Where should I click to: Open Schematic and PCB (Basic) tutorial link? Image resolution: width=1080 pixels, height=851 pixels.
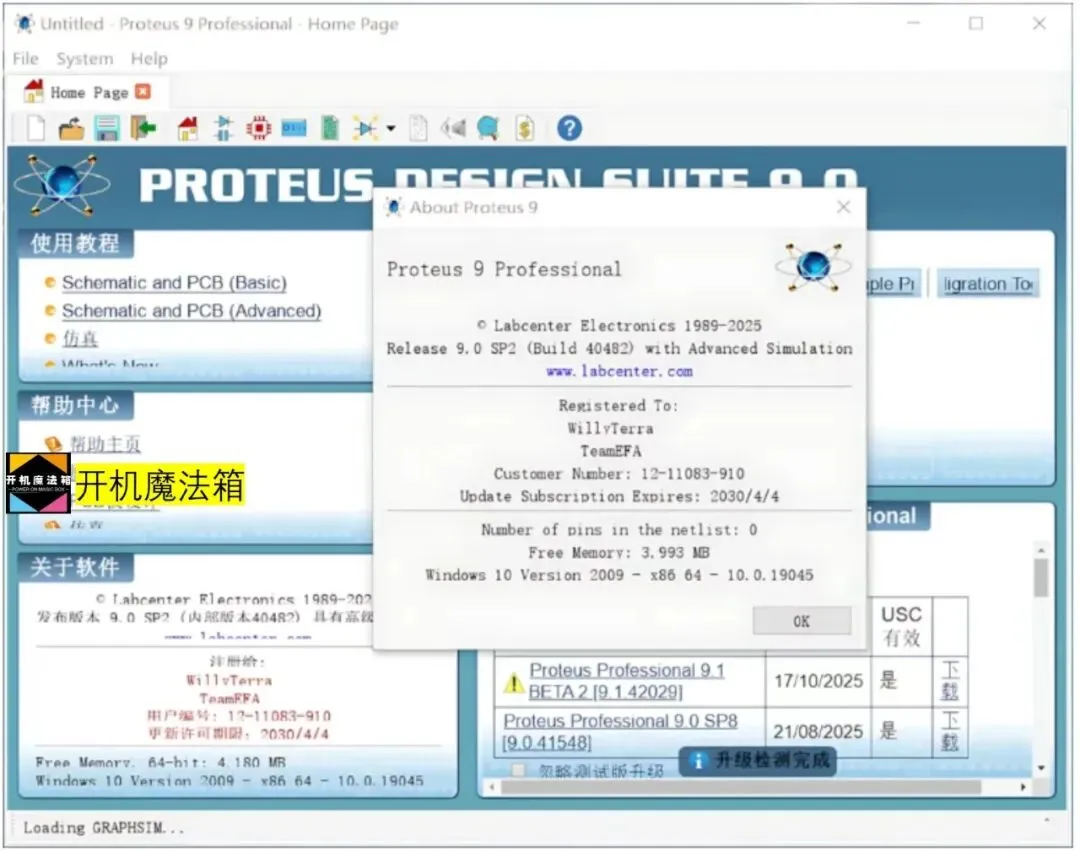[x=174, y=282]
